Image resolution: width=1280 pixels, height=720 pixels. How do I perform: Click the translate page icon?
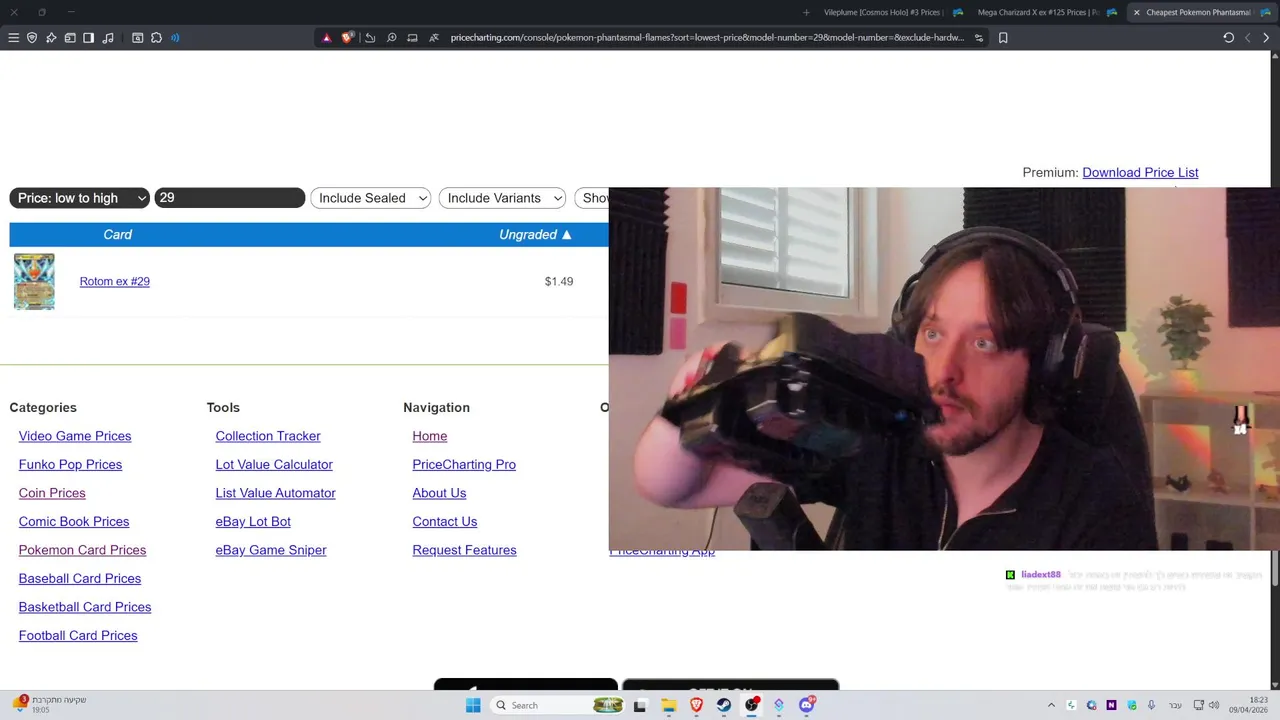click(x=434, y=38)
